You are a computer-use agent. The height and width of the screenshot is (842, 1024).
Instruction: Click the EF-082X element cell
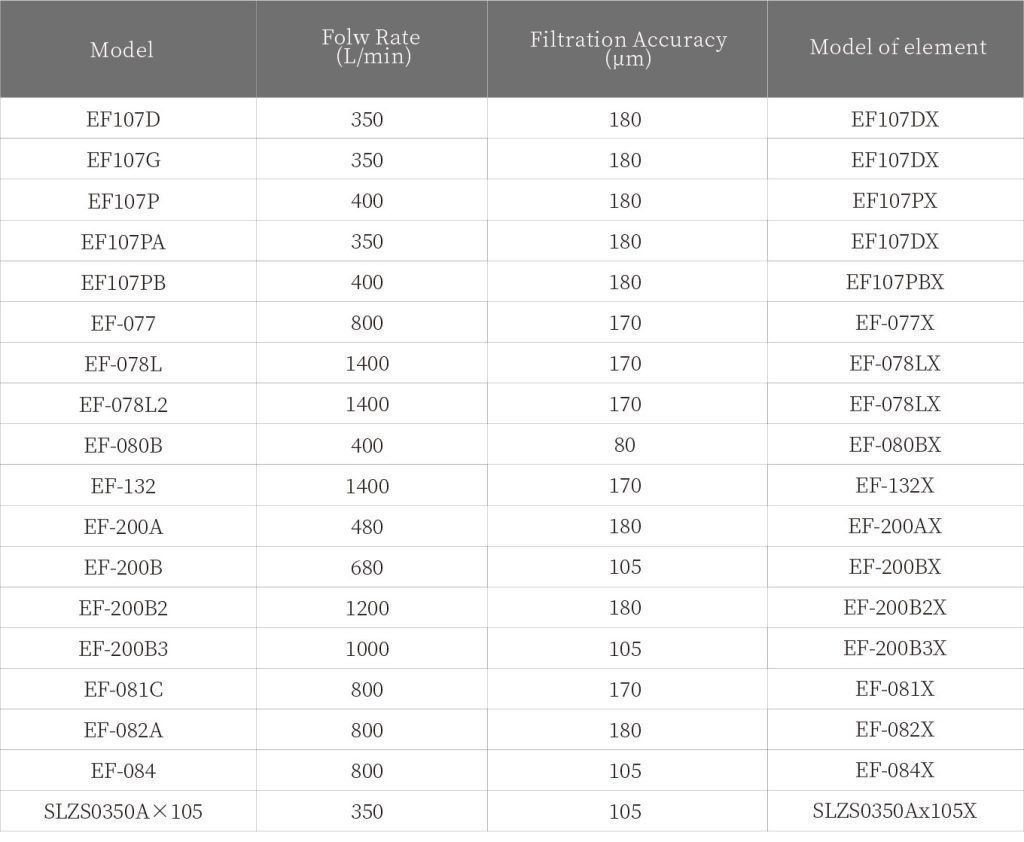[895, 731]
